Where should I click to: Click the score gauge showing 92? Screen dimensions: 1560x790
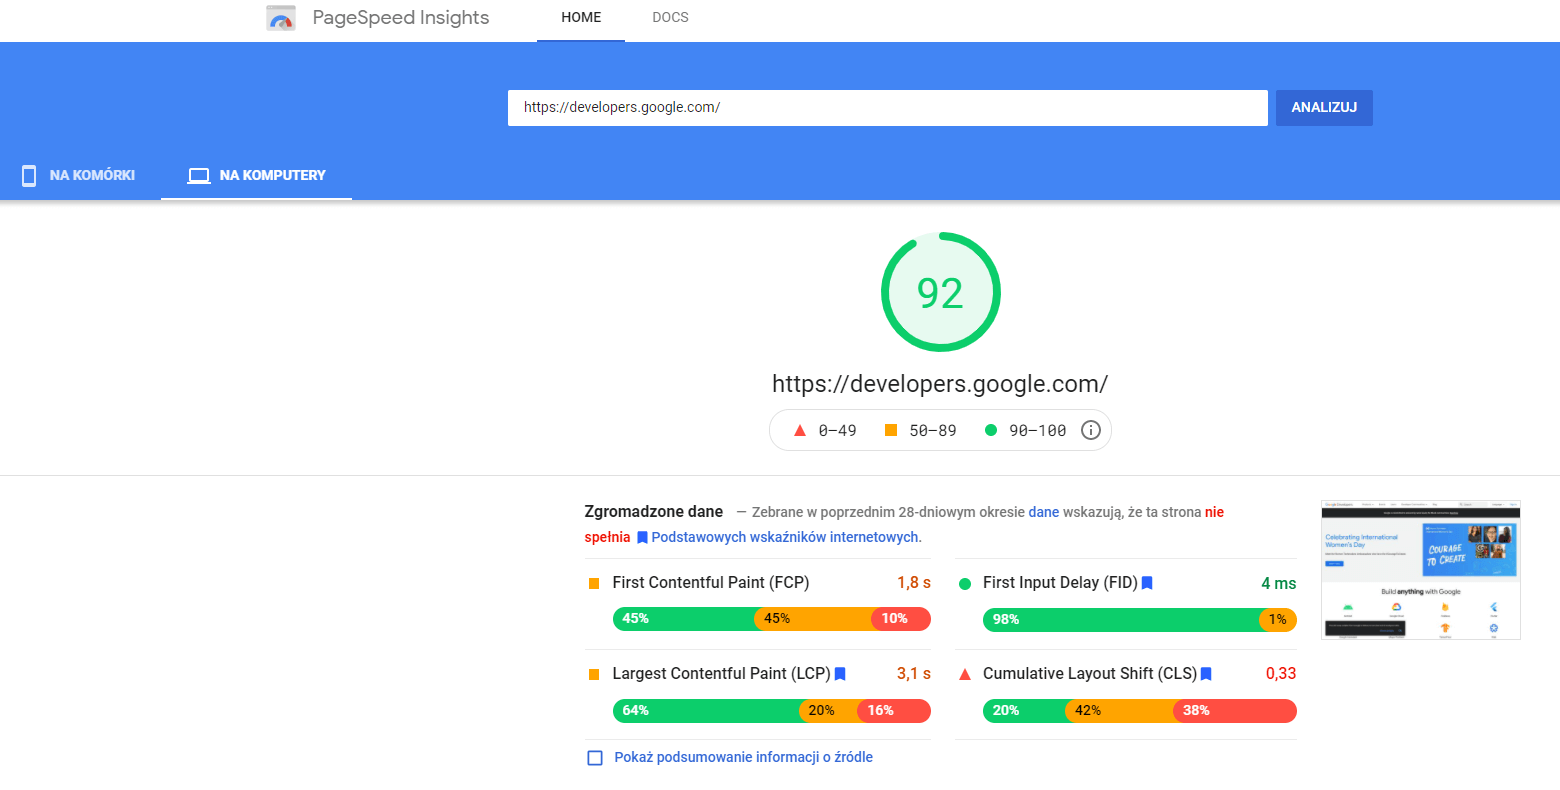(941, 292)
